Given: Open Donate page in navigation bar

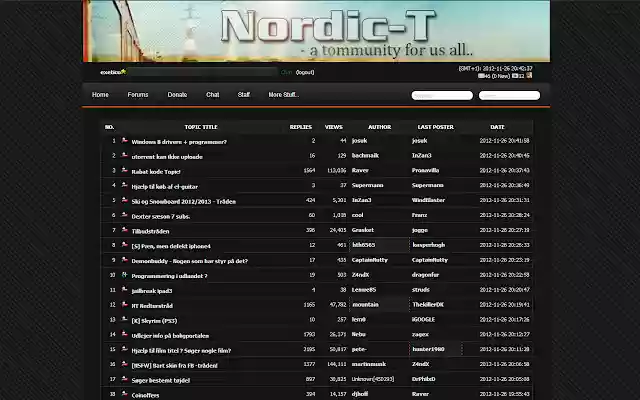Looking at the screenshot, I should point(177,95).
